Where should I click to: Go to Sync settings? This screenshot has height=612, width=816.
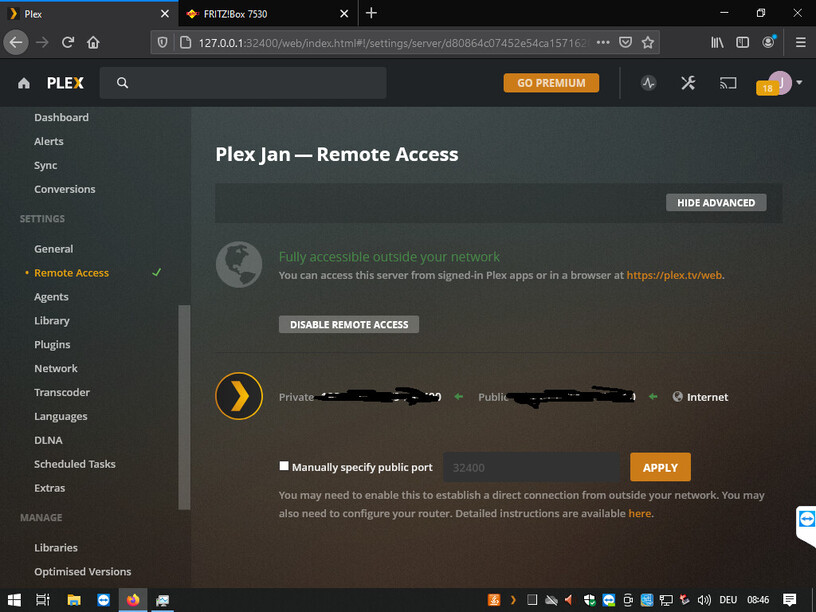46,165
